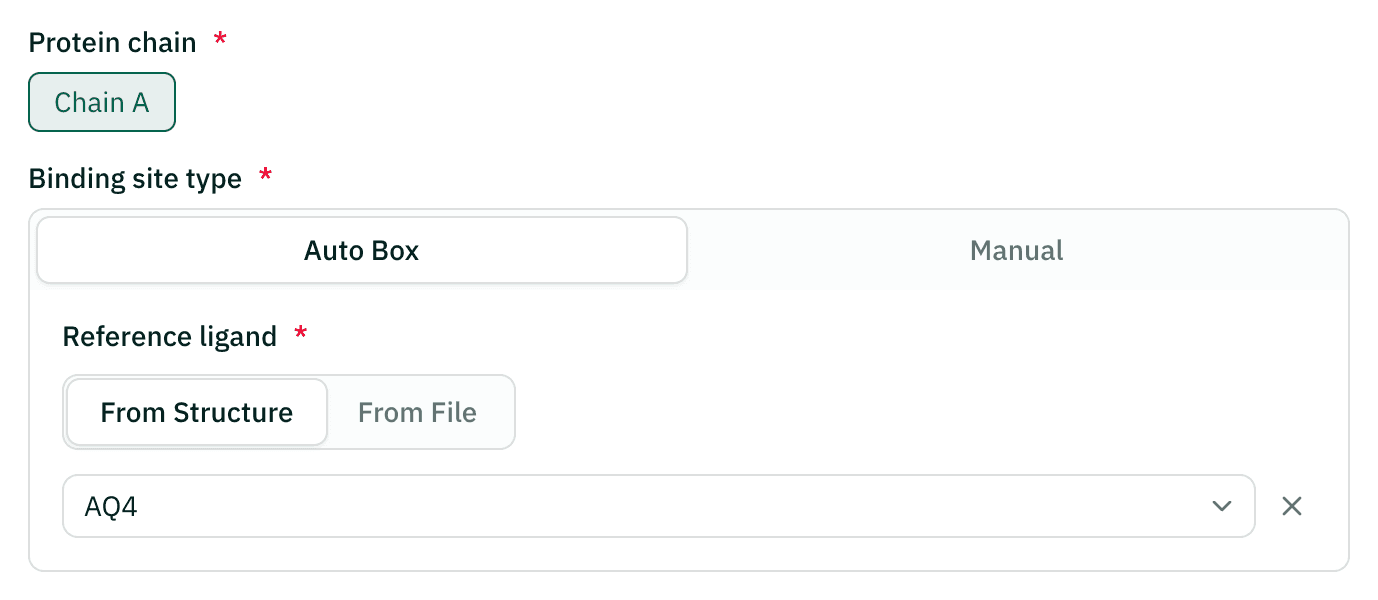Pick From File for reference ligand
The image size is (1378, 600).
point(418,412)
